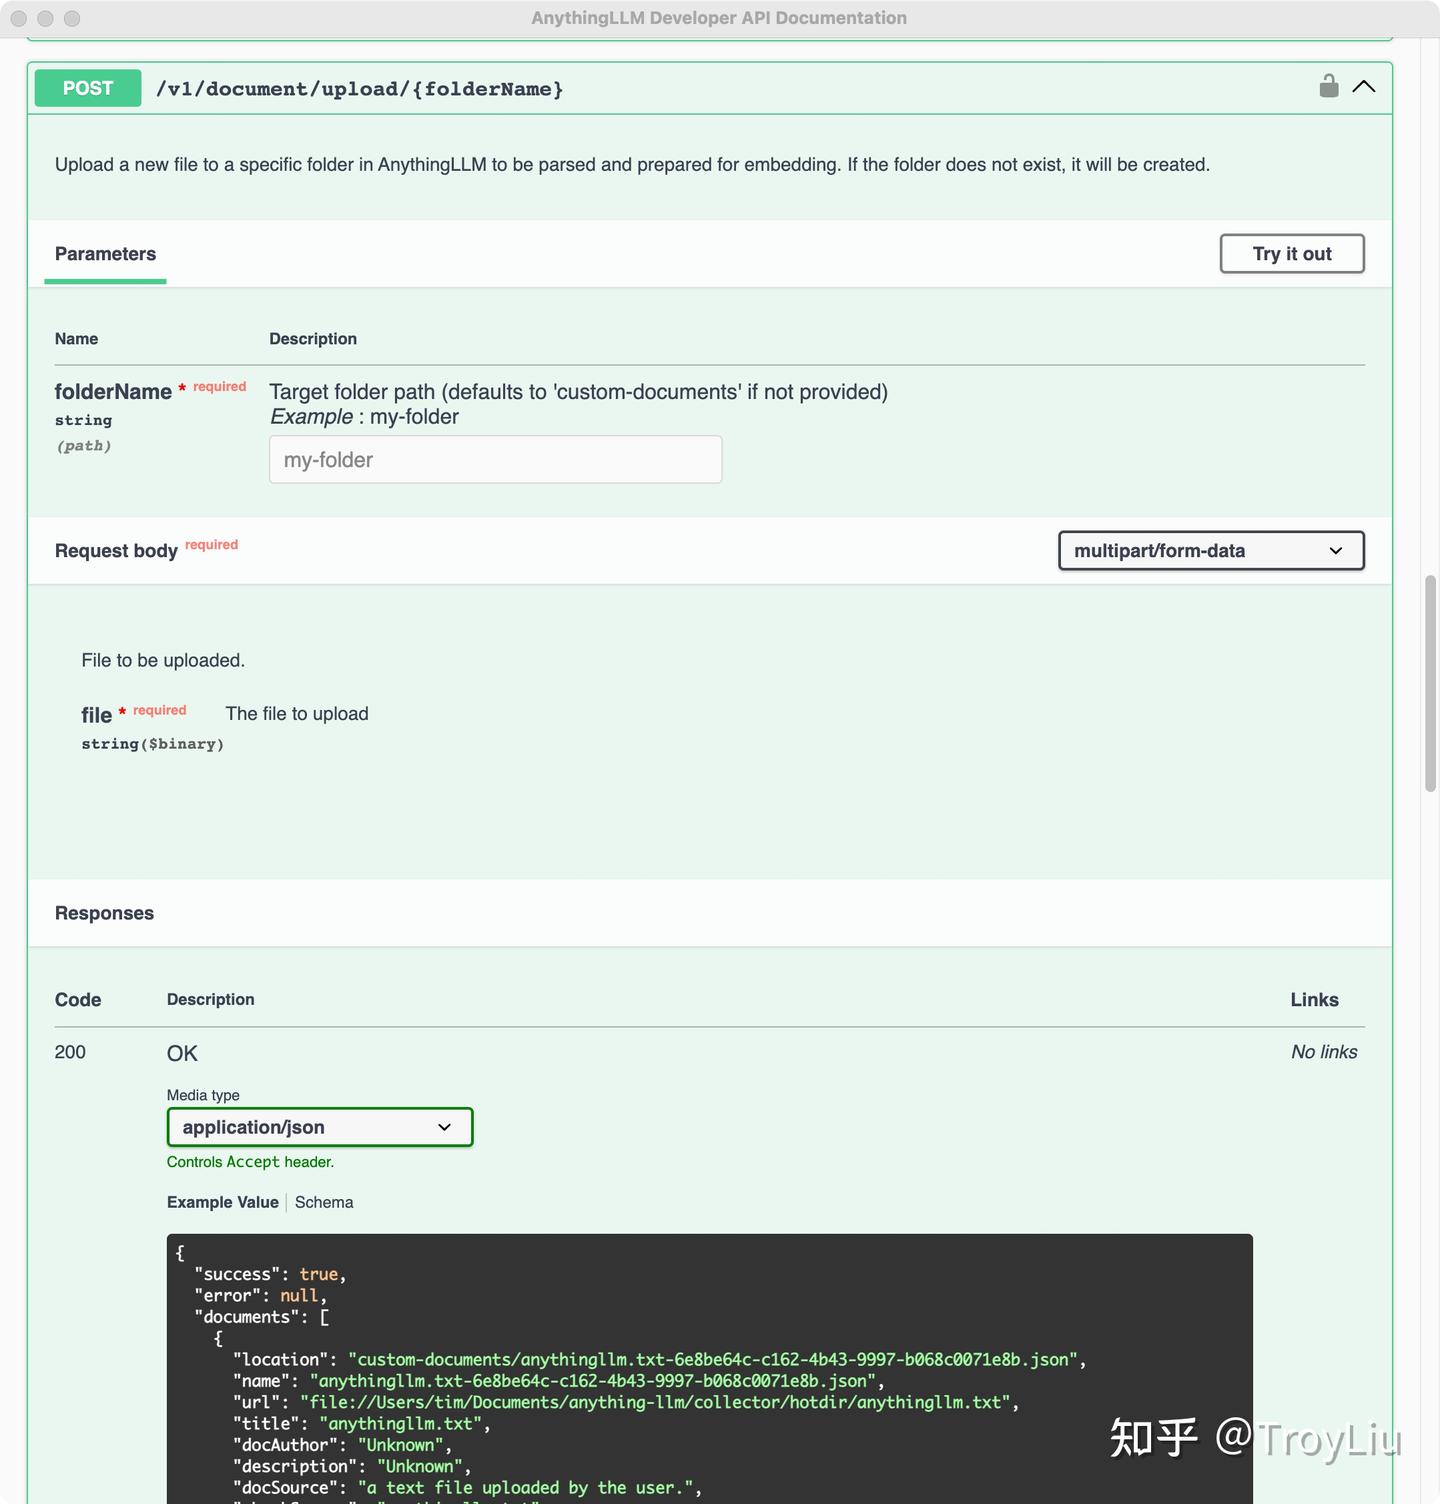The image size is (1440, 1504).
Task: Click the "success": true line in example
Action: [x=270, y=1274]
